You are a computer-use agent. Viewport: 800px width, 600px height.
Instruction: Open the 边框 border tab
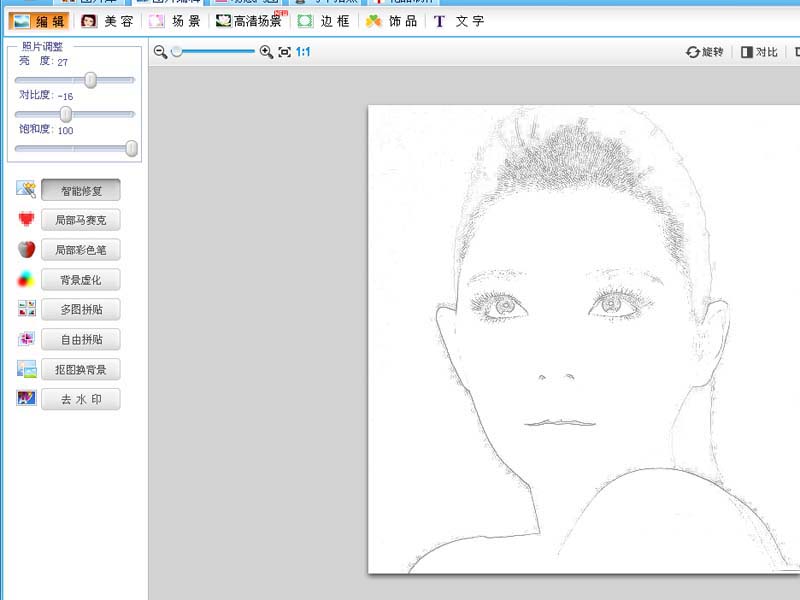324,21
